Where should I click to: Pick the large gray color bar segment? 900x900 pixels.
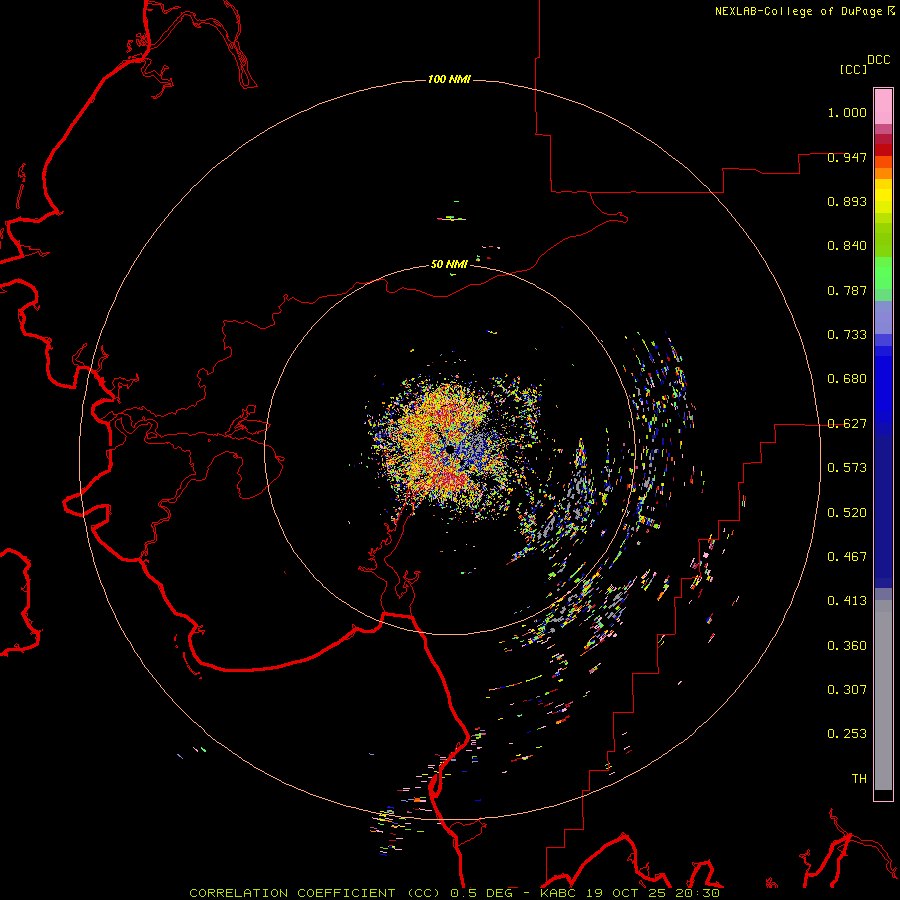(883, 695)
